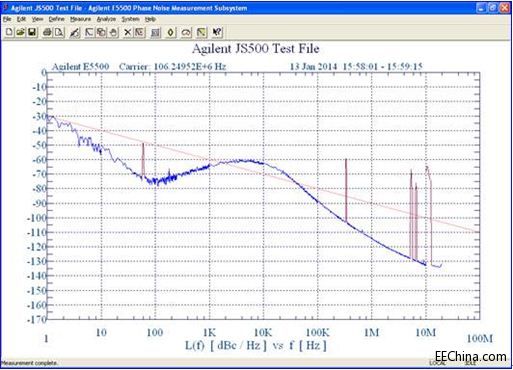
Task: Click the '-170' y-axis label
Action: pyautogui.click(x=36, y=319)
